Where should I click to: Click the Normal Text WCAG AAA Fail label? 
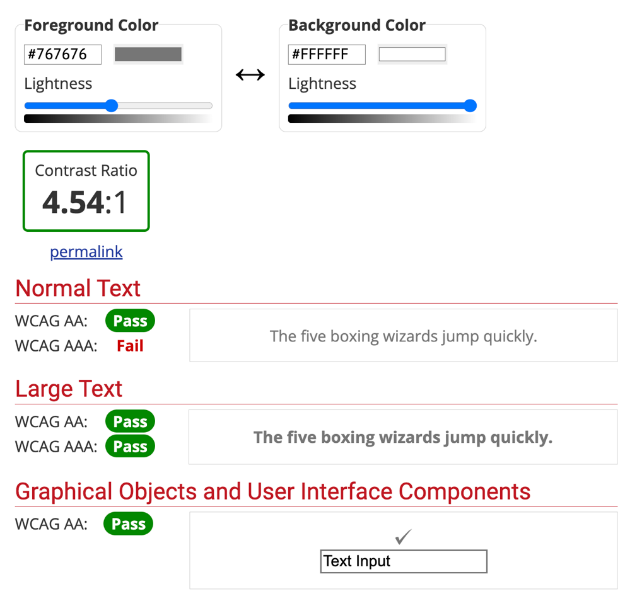point(130,346)
